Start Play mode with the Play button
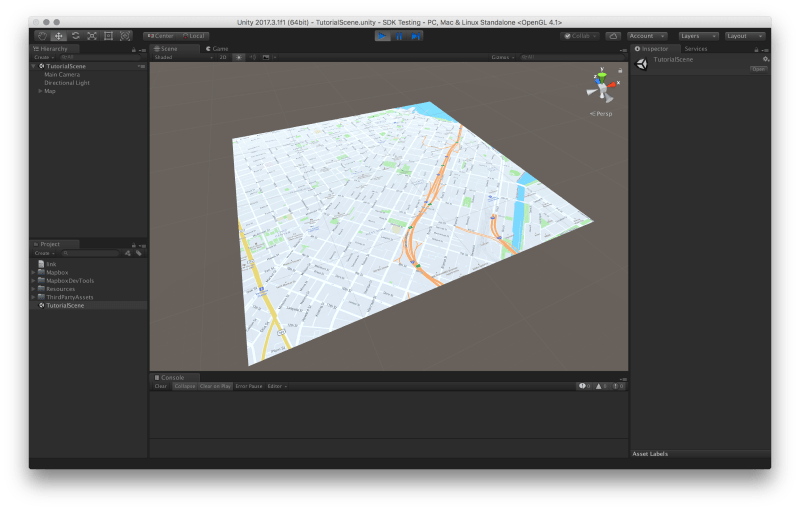The image size is (800, 511). (382, 36)
